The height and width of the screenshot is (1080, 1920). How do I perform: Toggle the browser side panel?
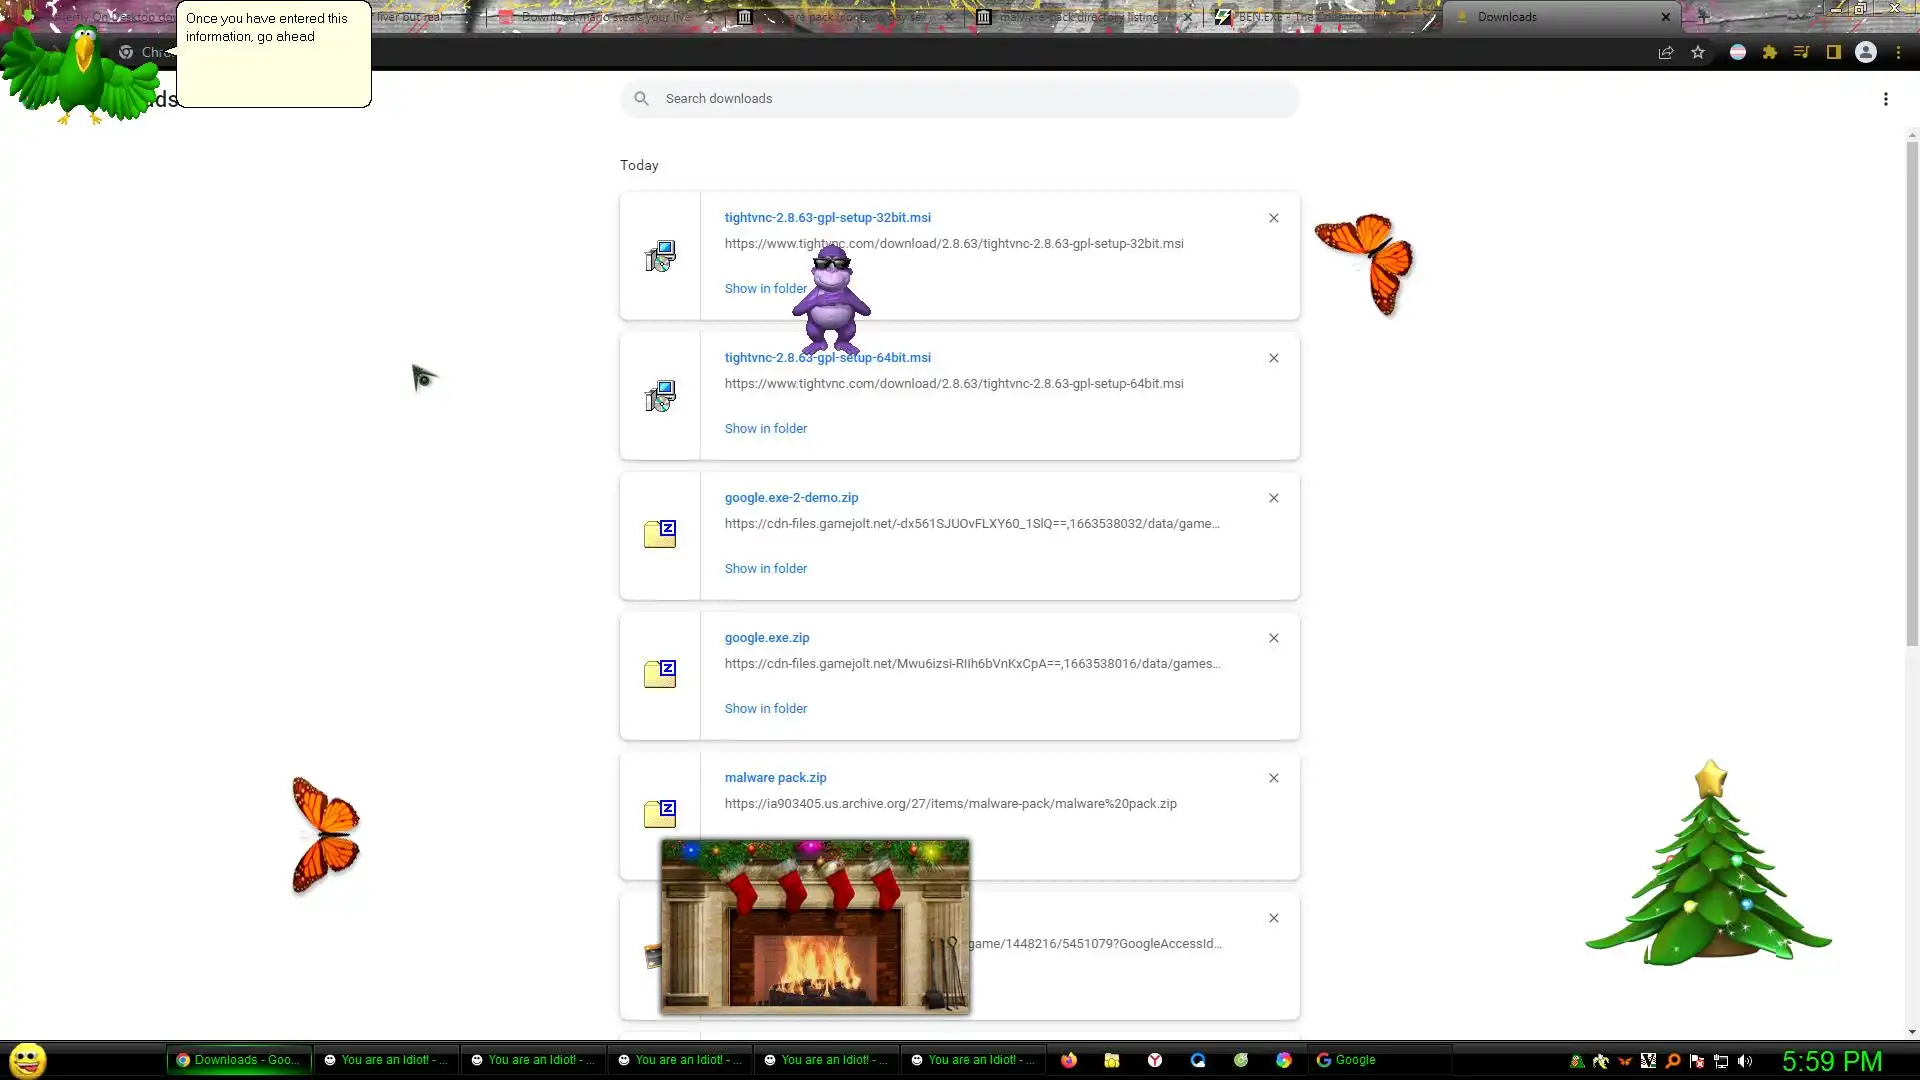1834,53
